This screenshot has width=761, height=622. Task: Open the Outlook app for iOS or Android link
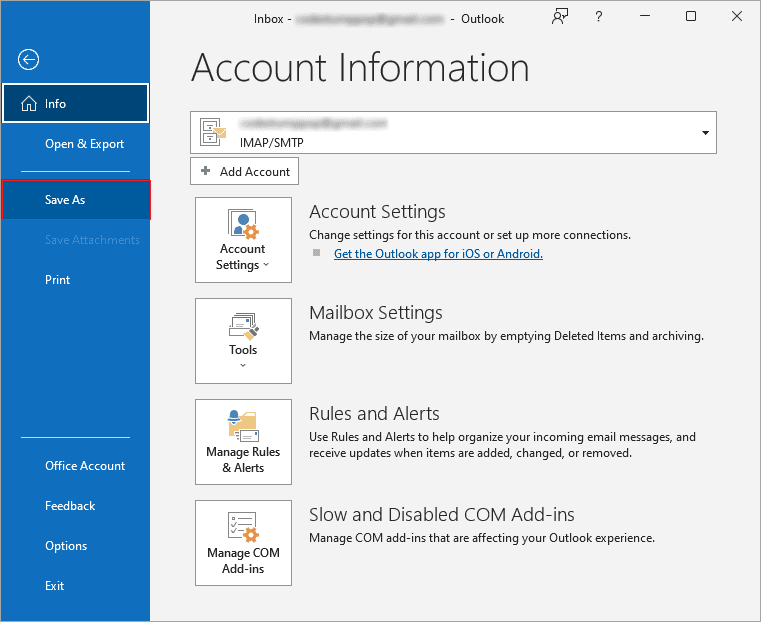tap(438, 254)
